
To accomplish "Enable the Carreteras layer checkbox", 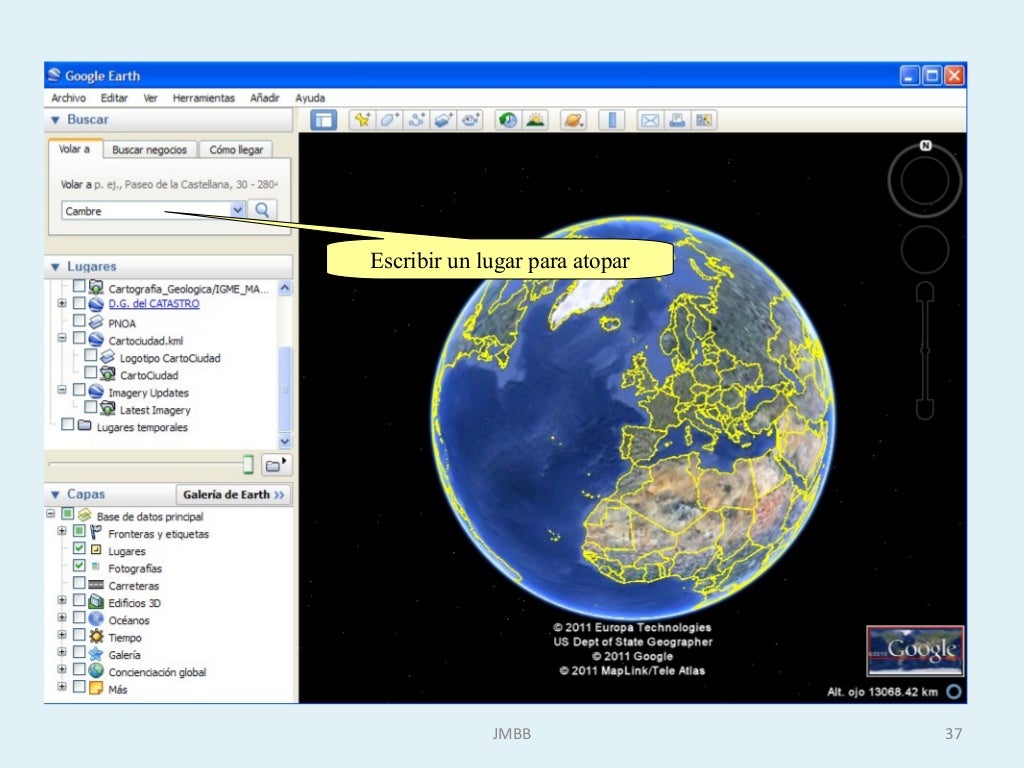I will click(x=79, y=583).
